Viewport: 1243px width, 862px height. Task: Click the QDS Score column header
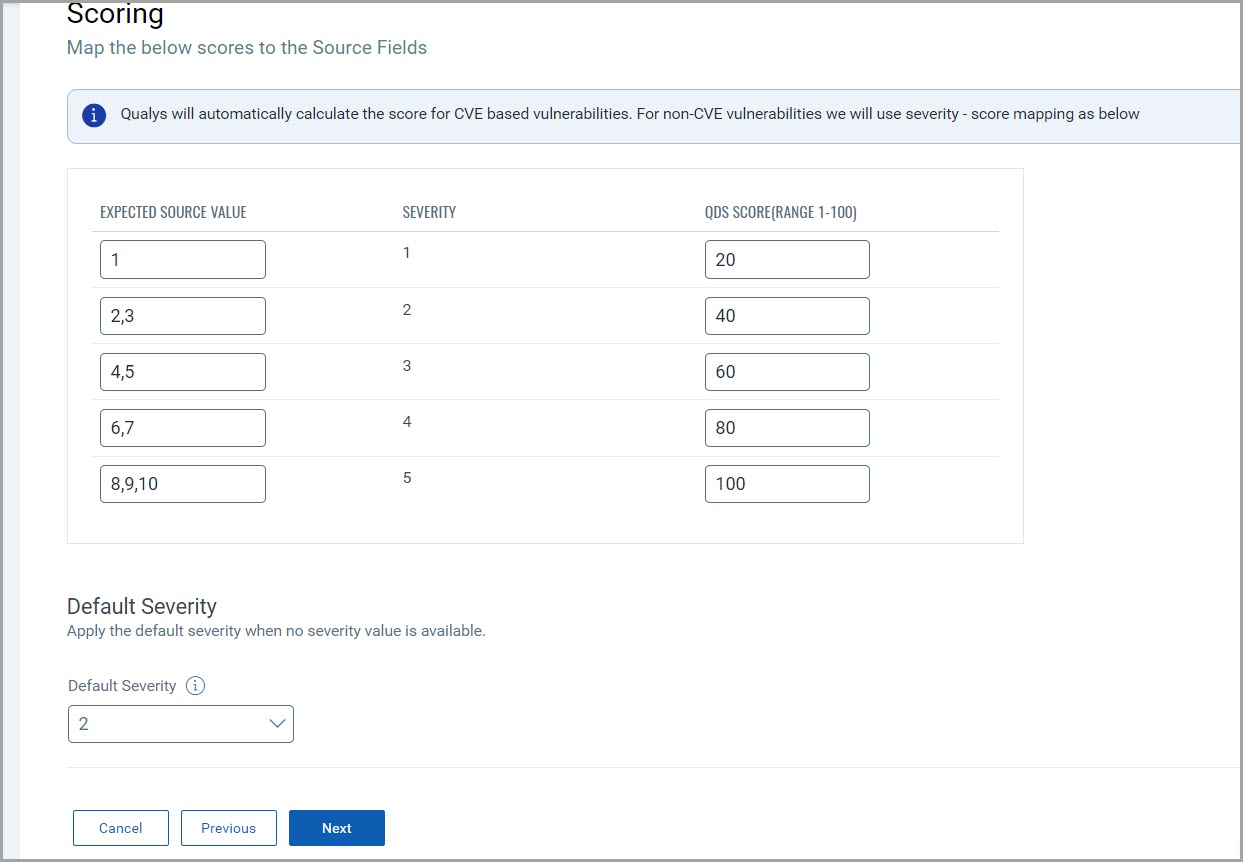tap(780, 212)
